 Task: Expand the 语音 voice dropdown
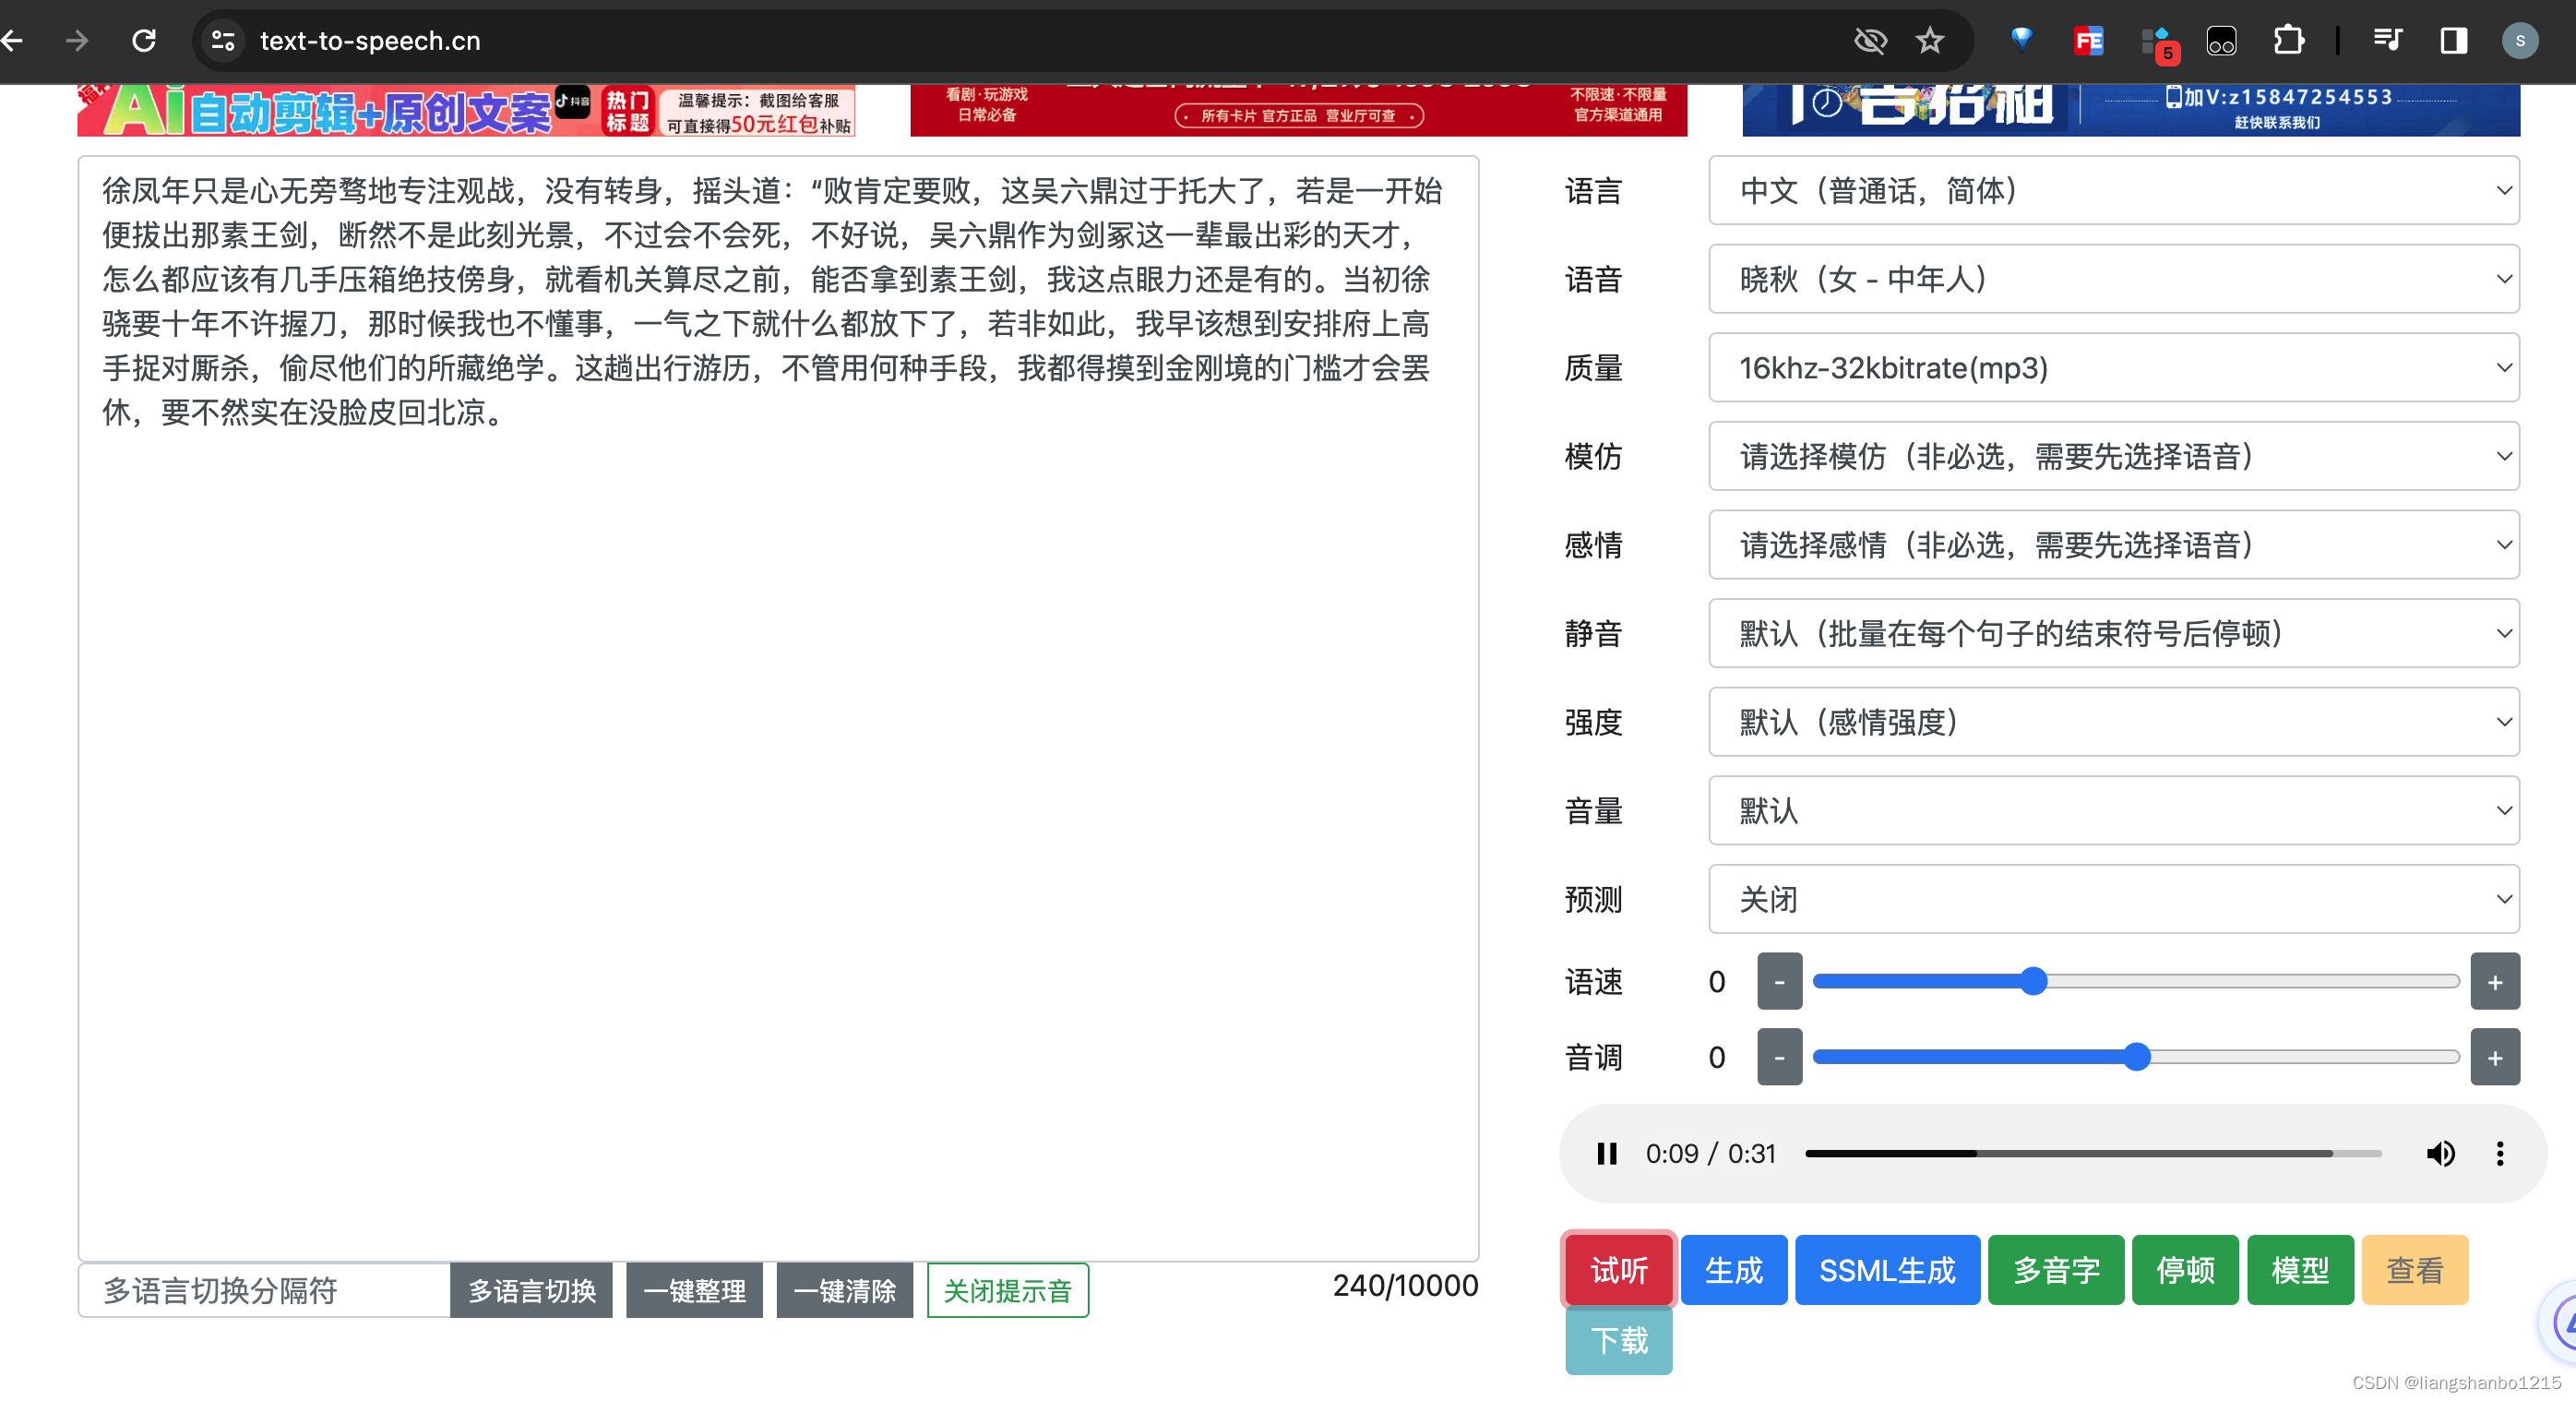pos(2113,279)
